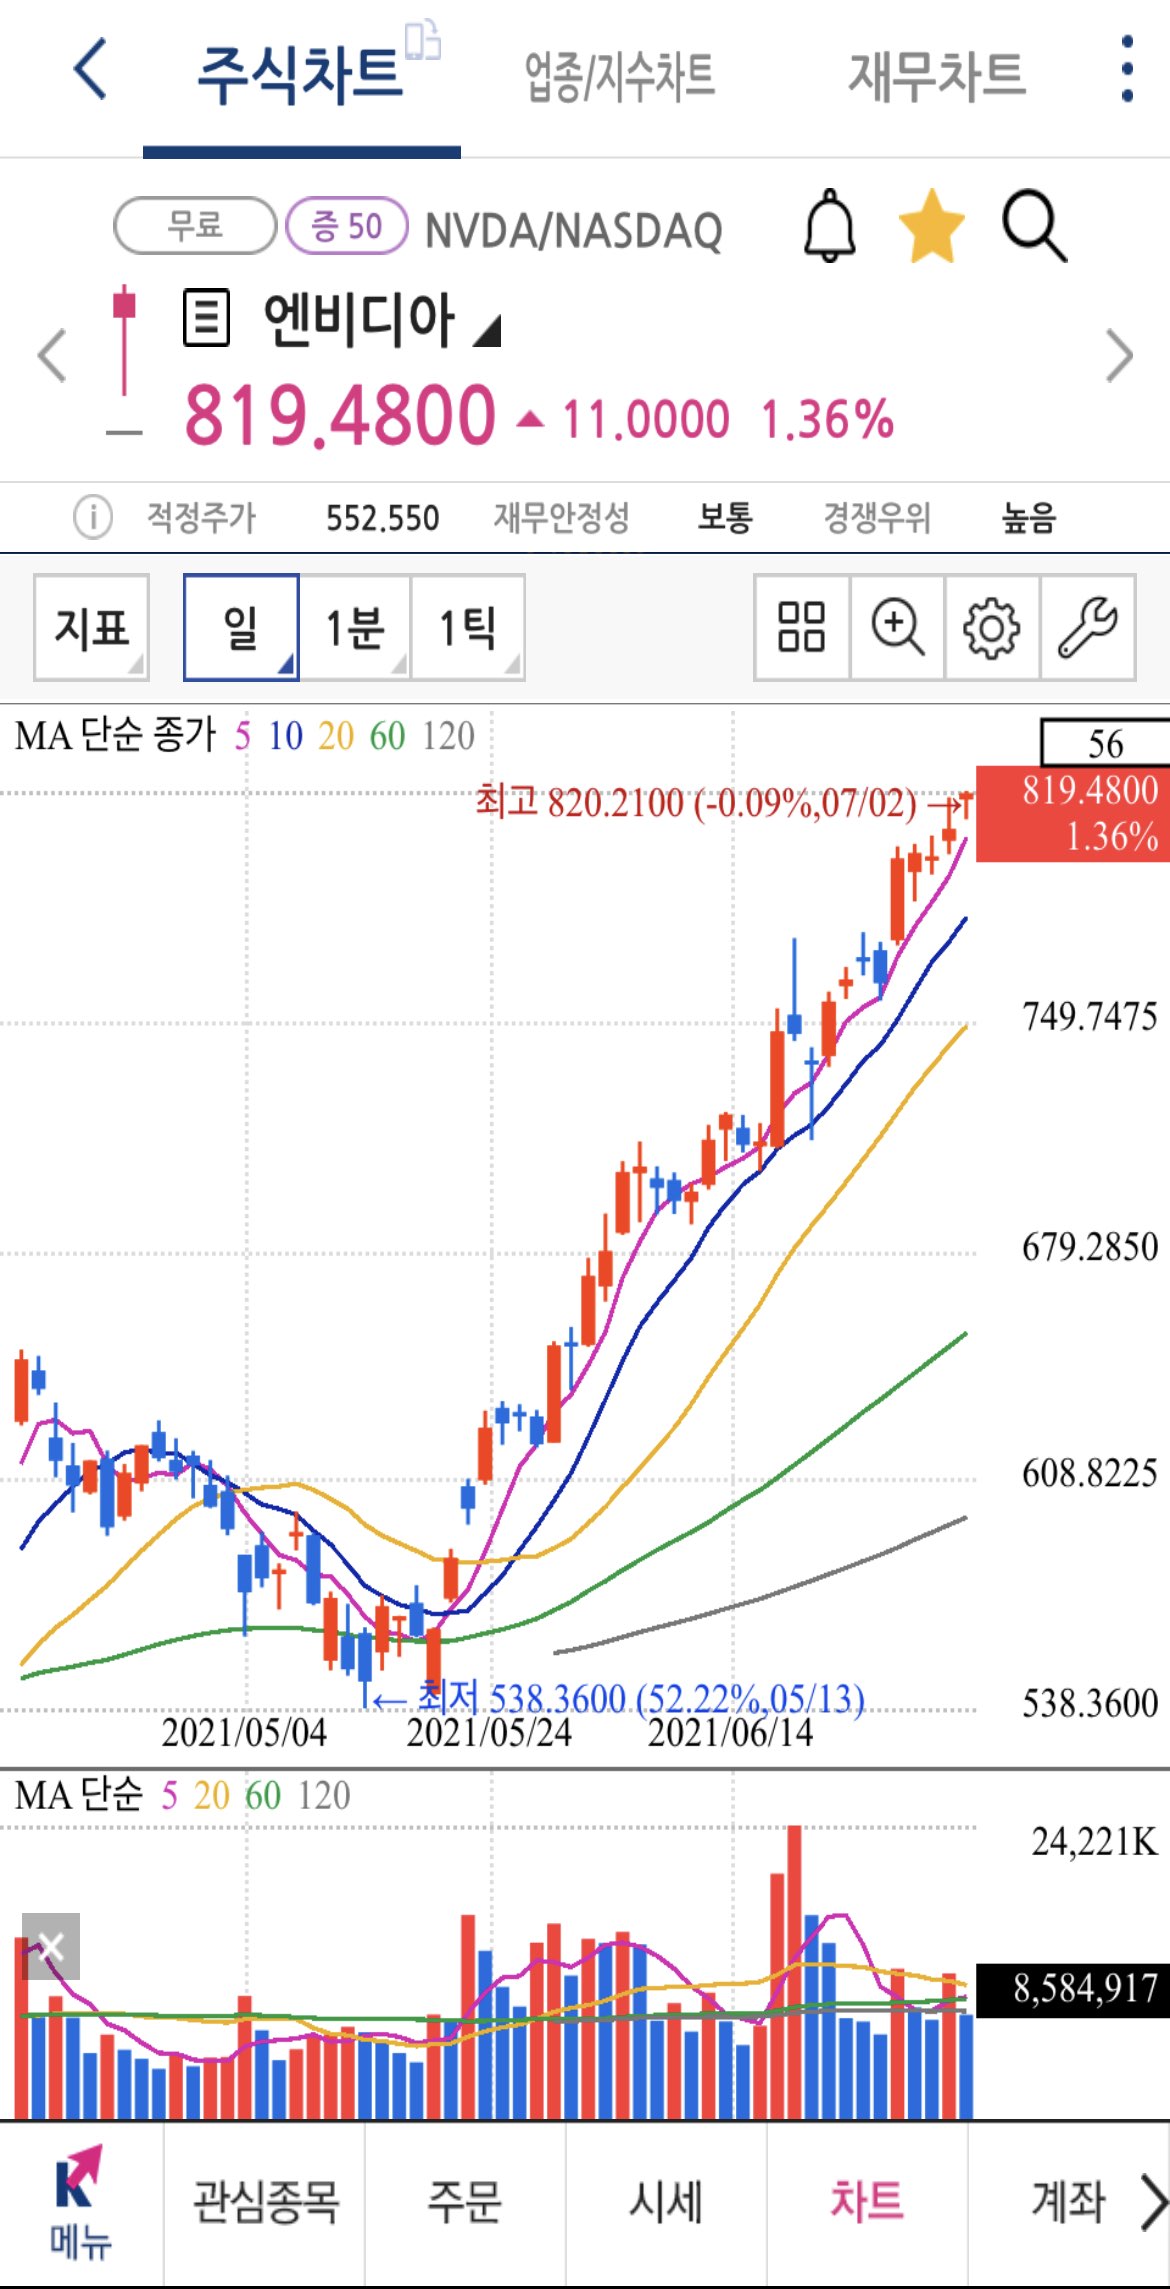
Task: Open the three-dot more options menu
Action: (x=1127, y=70)
